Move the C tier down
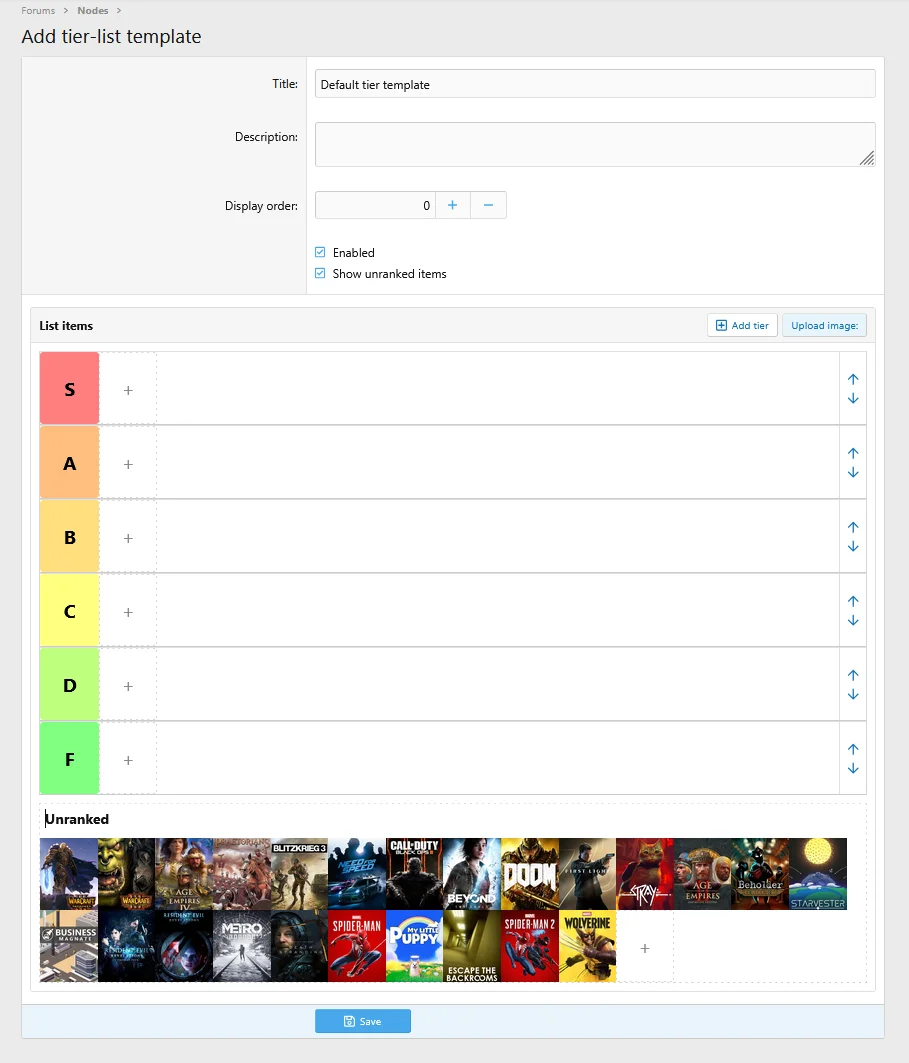Image resolution: width=909 pixels, height=1063 pixels. click(x=853, y=620)
